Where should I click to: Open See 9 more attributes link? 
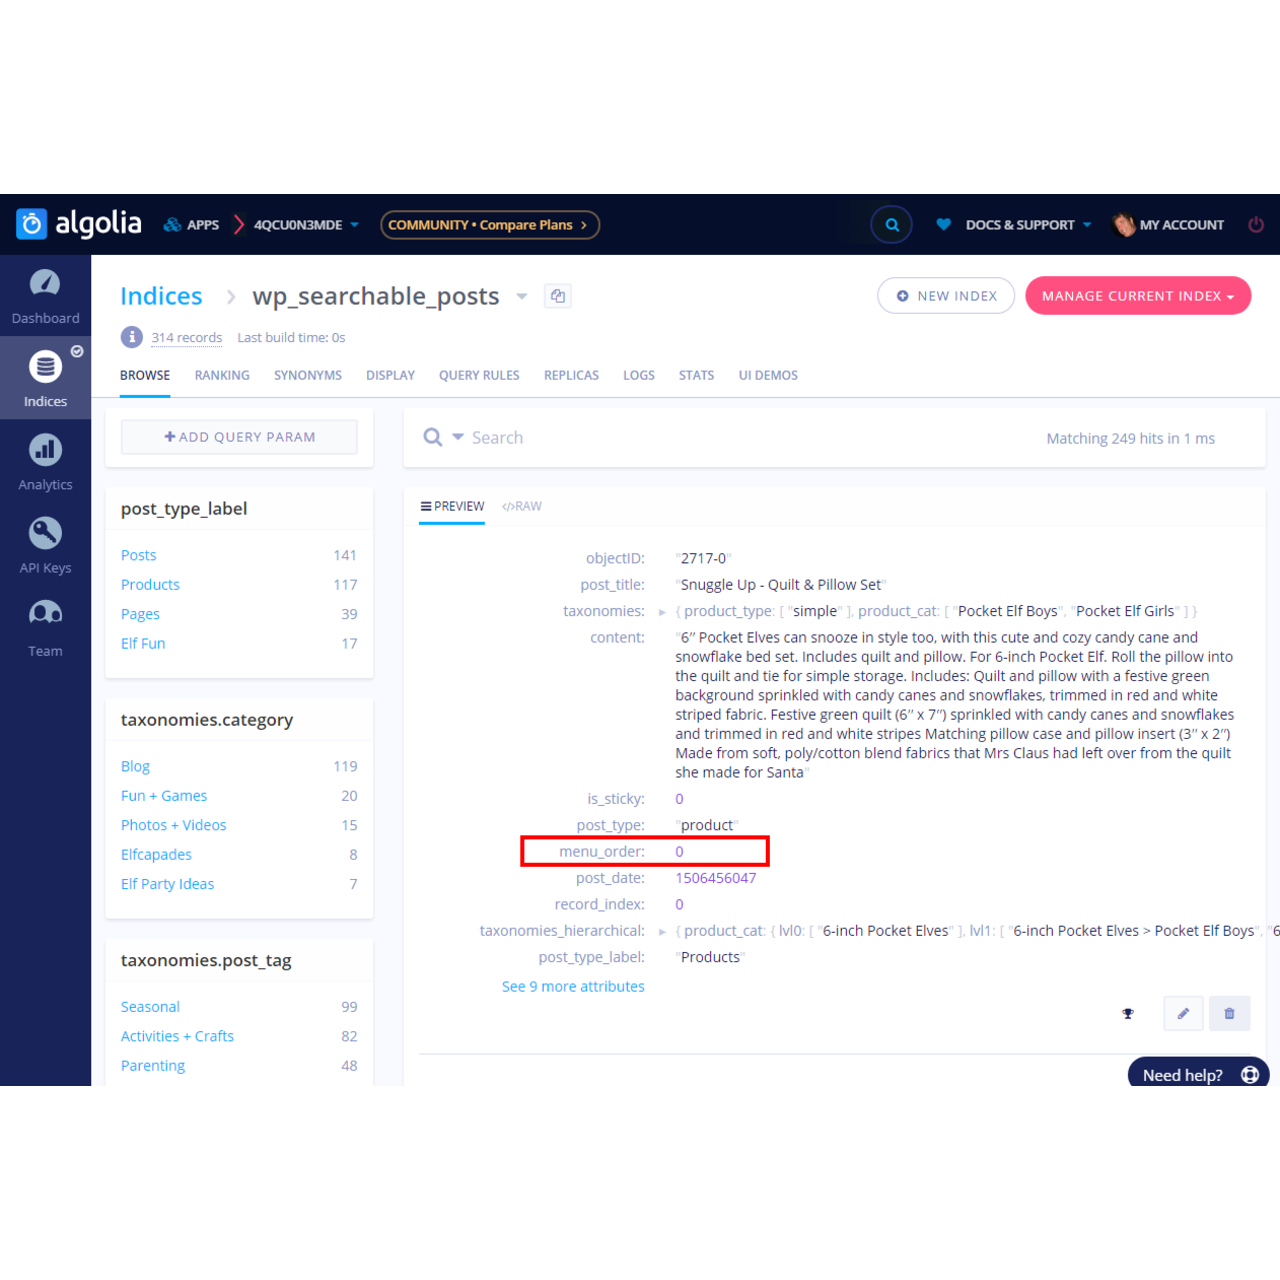tap(573, 986)
